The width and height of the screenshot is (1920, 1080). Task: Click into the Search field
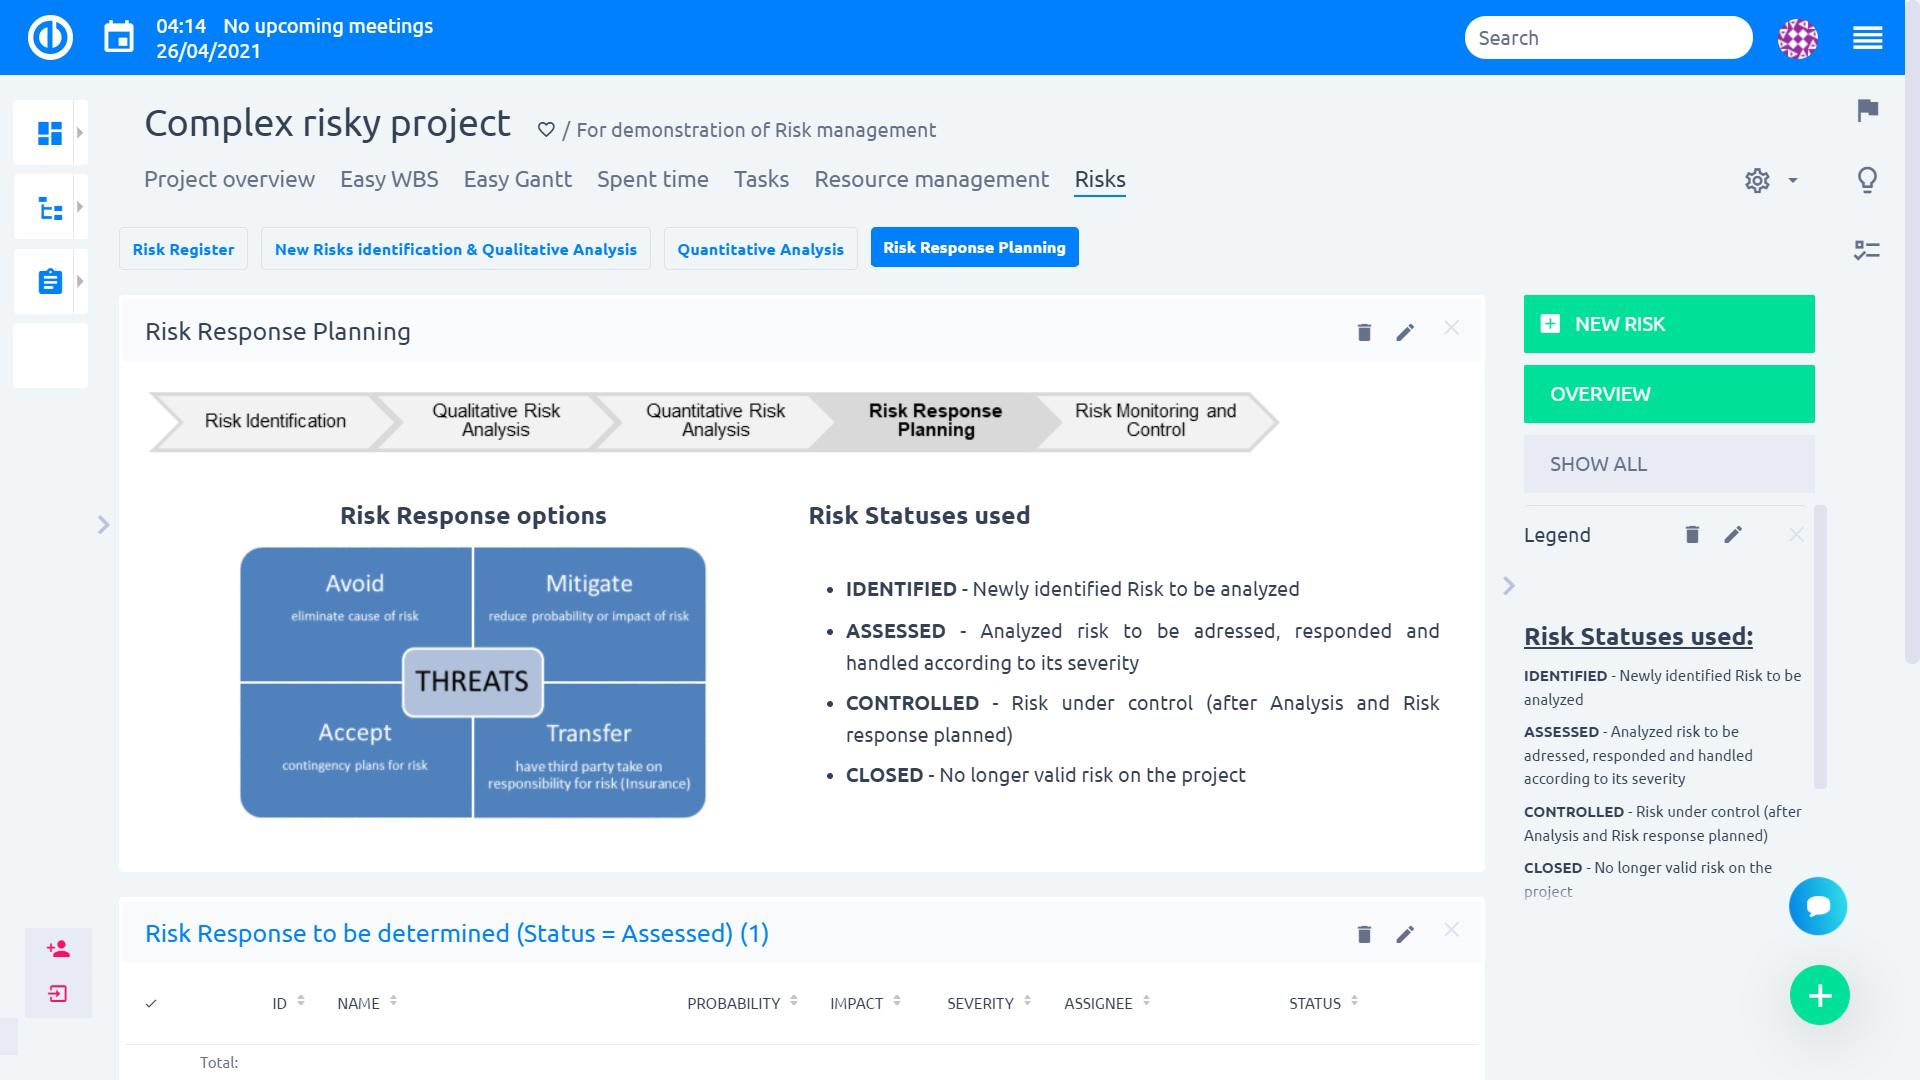click(x=1607, y=38)
